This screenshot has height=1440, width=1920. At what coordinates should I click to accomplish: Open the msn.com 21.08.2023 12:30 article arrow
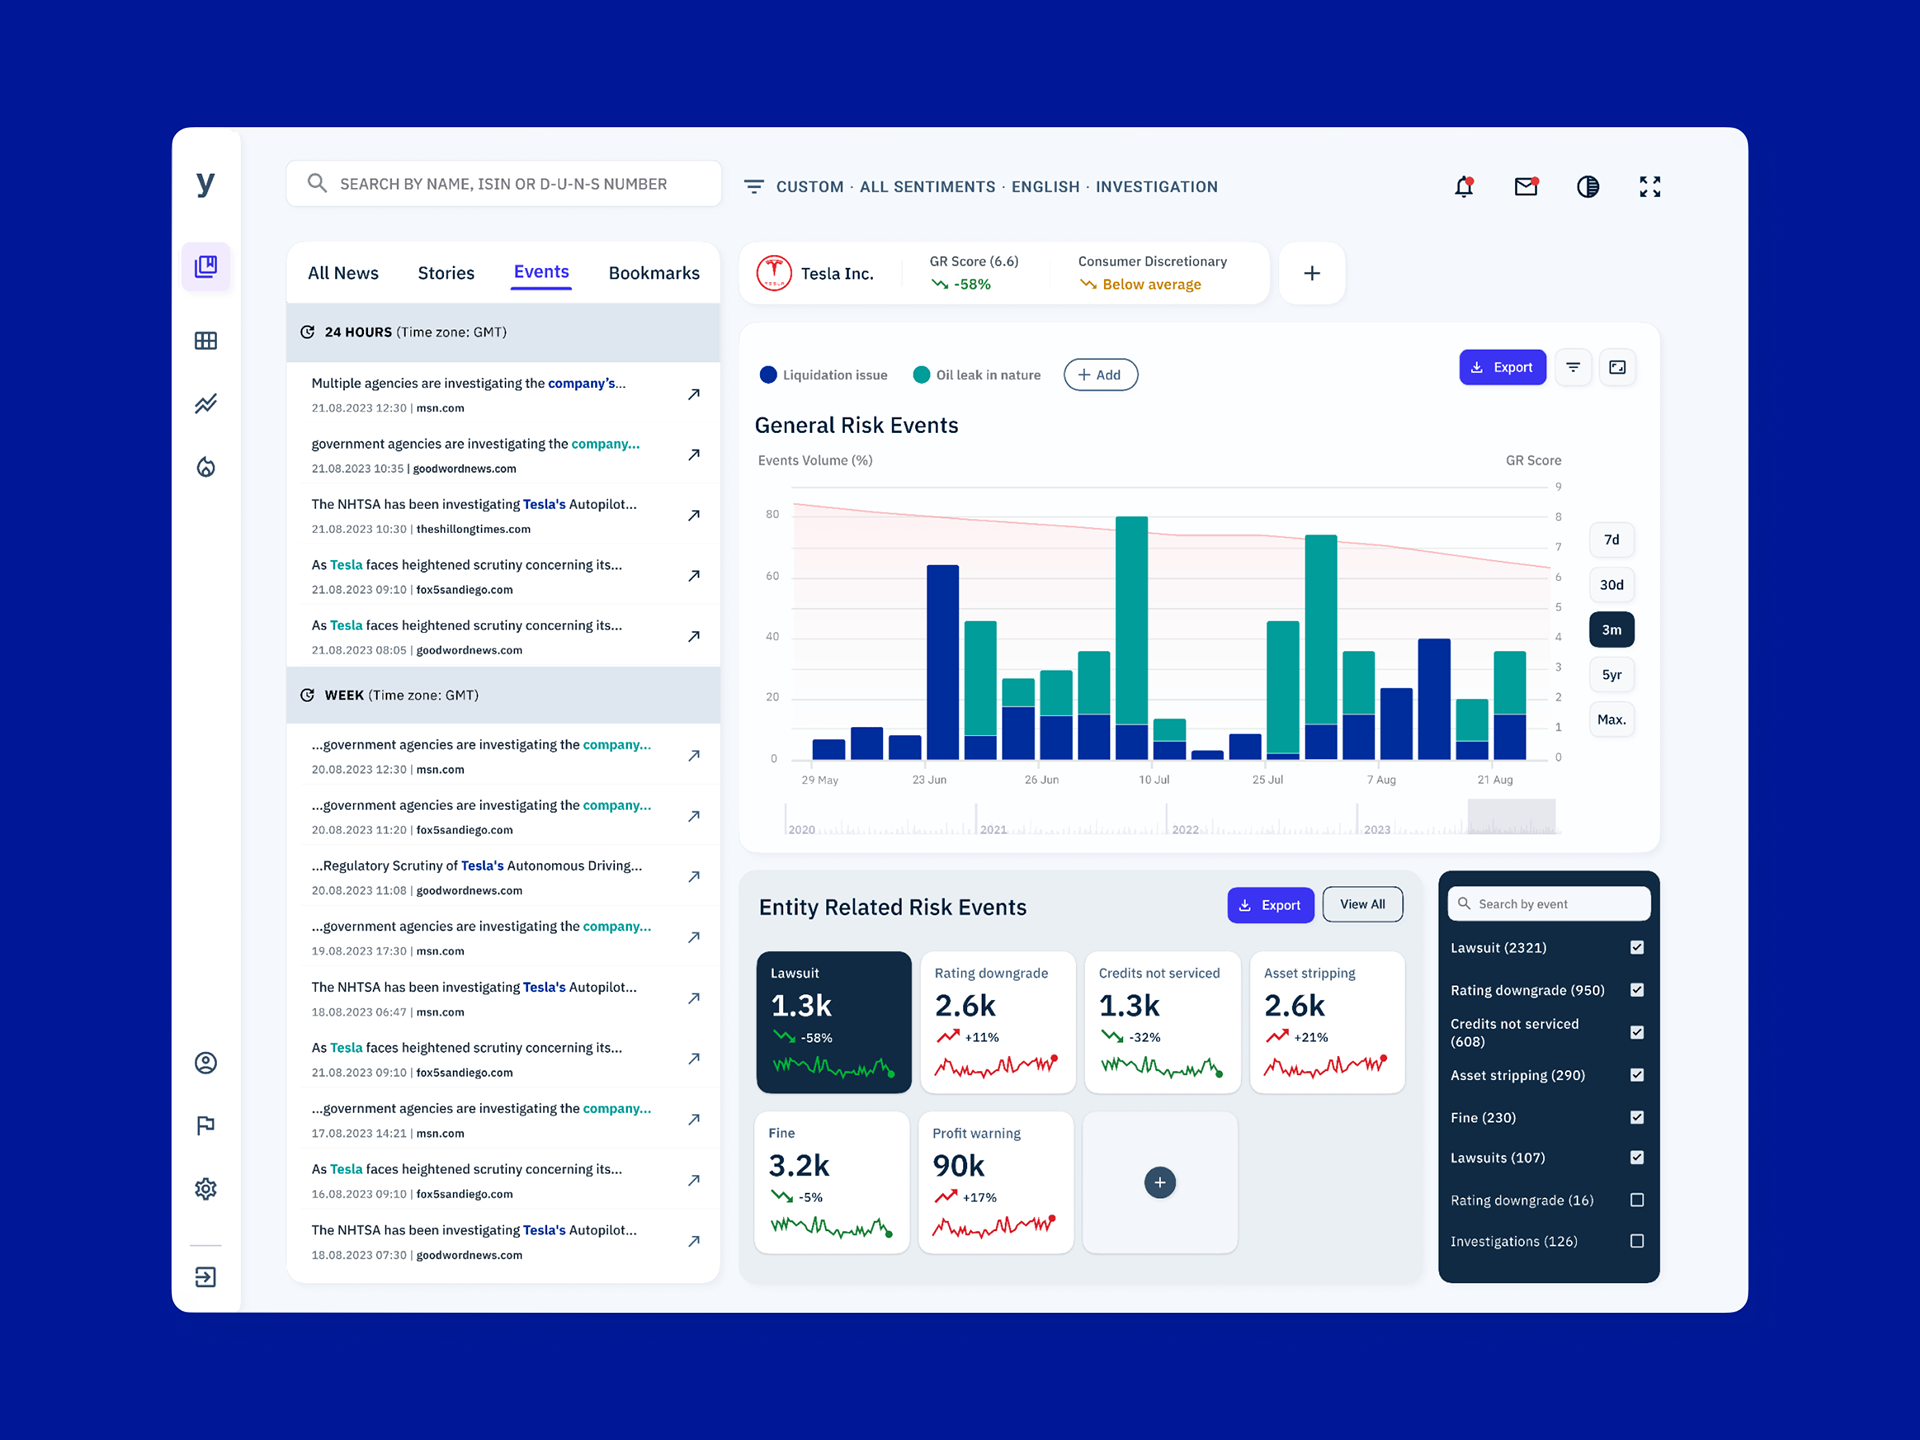click(694, 394)
